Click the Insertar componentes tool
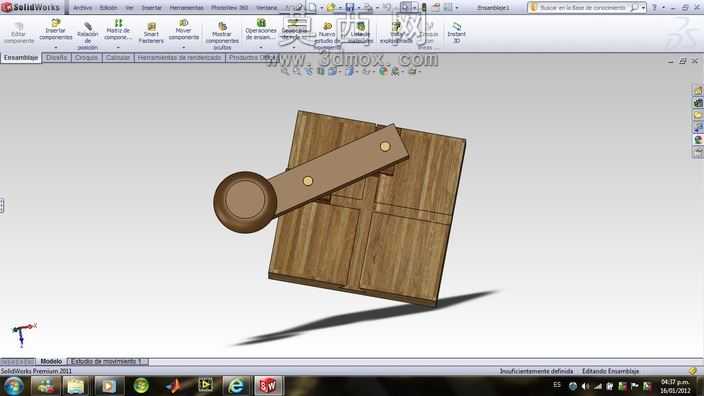 point(56,30)
